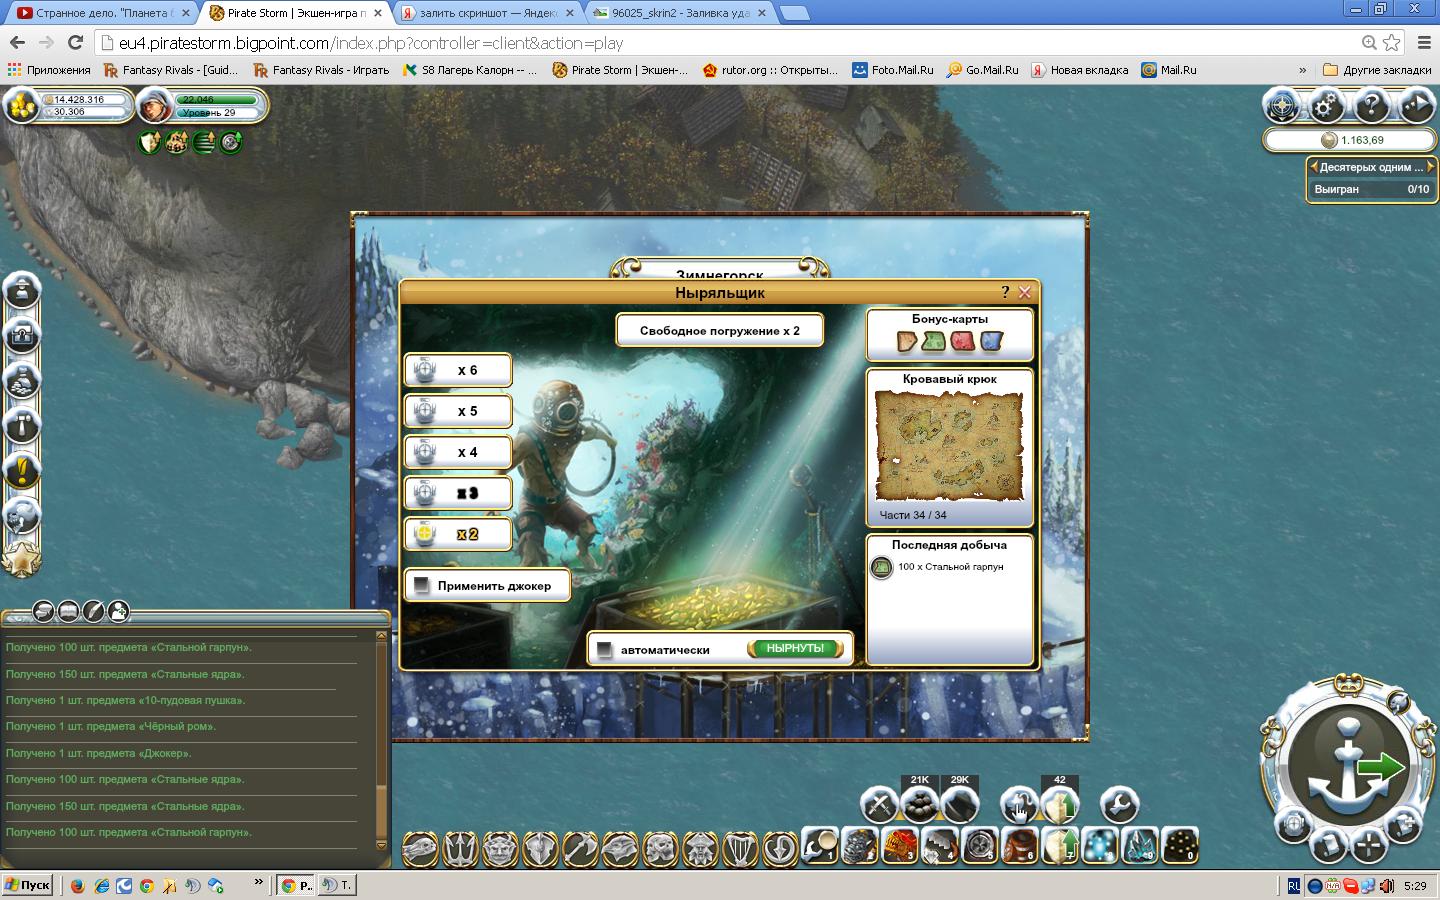Click the RU language indicator in tray

tap(1293, 885)
